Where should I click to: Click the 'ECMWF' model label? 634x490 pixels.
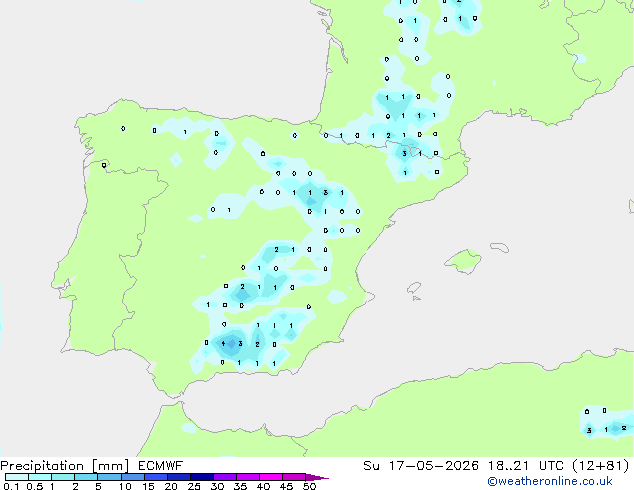pos(161,466)
